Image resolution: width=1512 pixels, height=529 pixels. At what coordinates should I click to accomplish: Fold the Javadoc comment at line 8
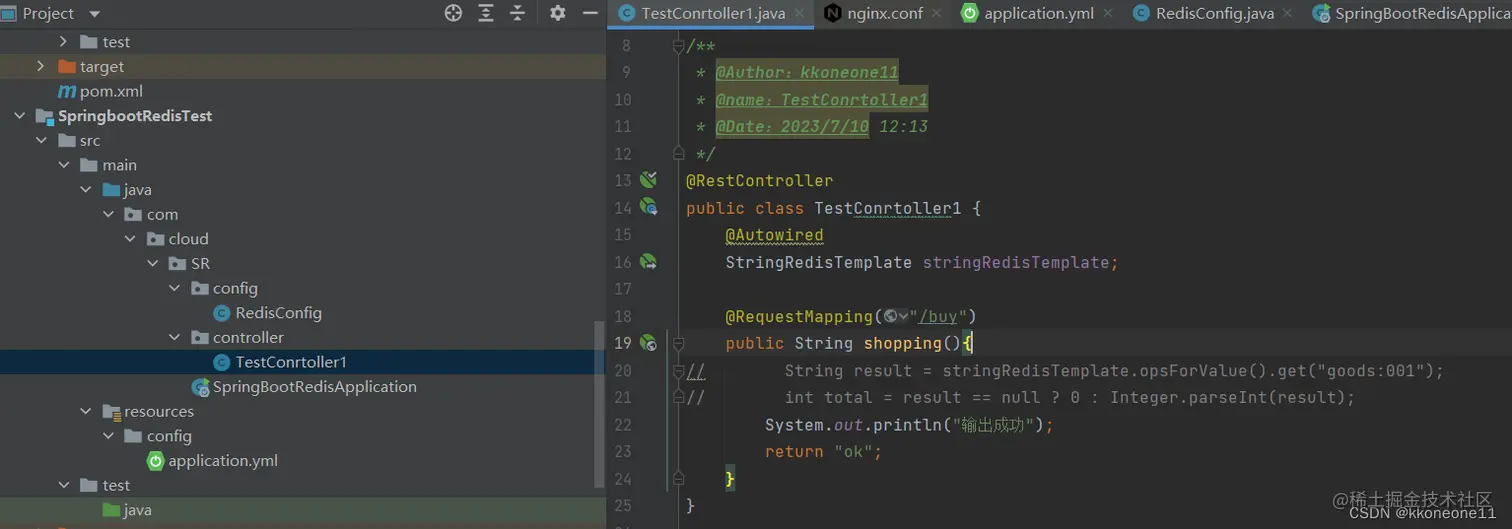(x=678, y=46)
